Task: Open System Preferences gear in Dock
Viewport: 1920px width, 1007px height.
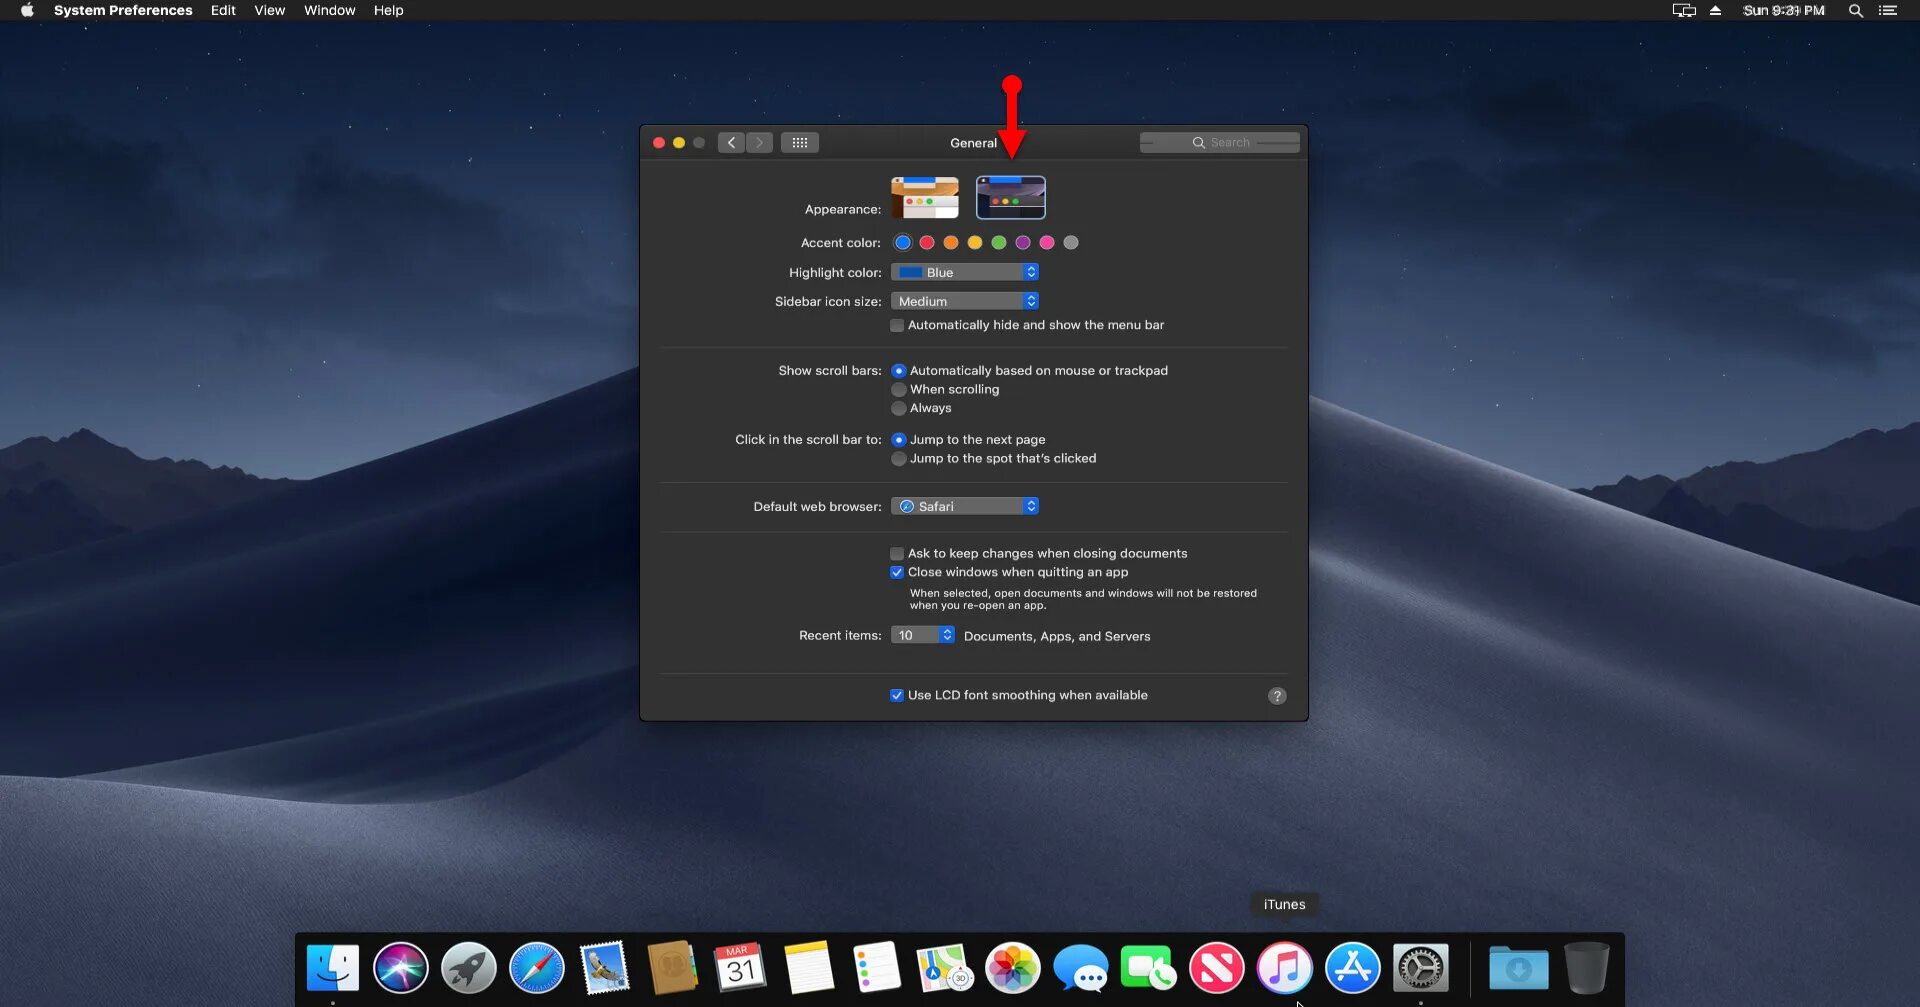Action: [x=1421, y=968]
